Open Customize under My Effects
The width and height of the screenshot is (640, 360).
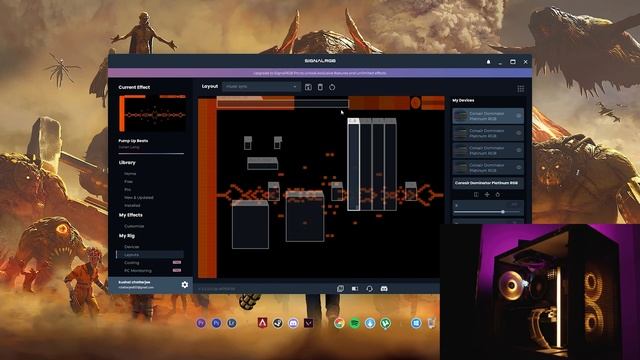point(134,226)
